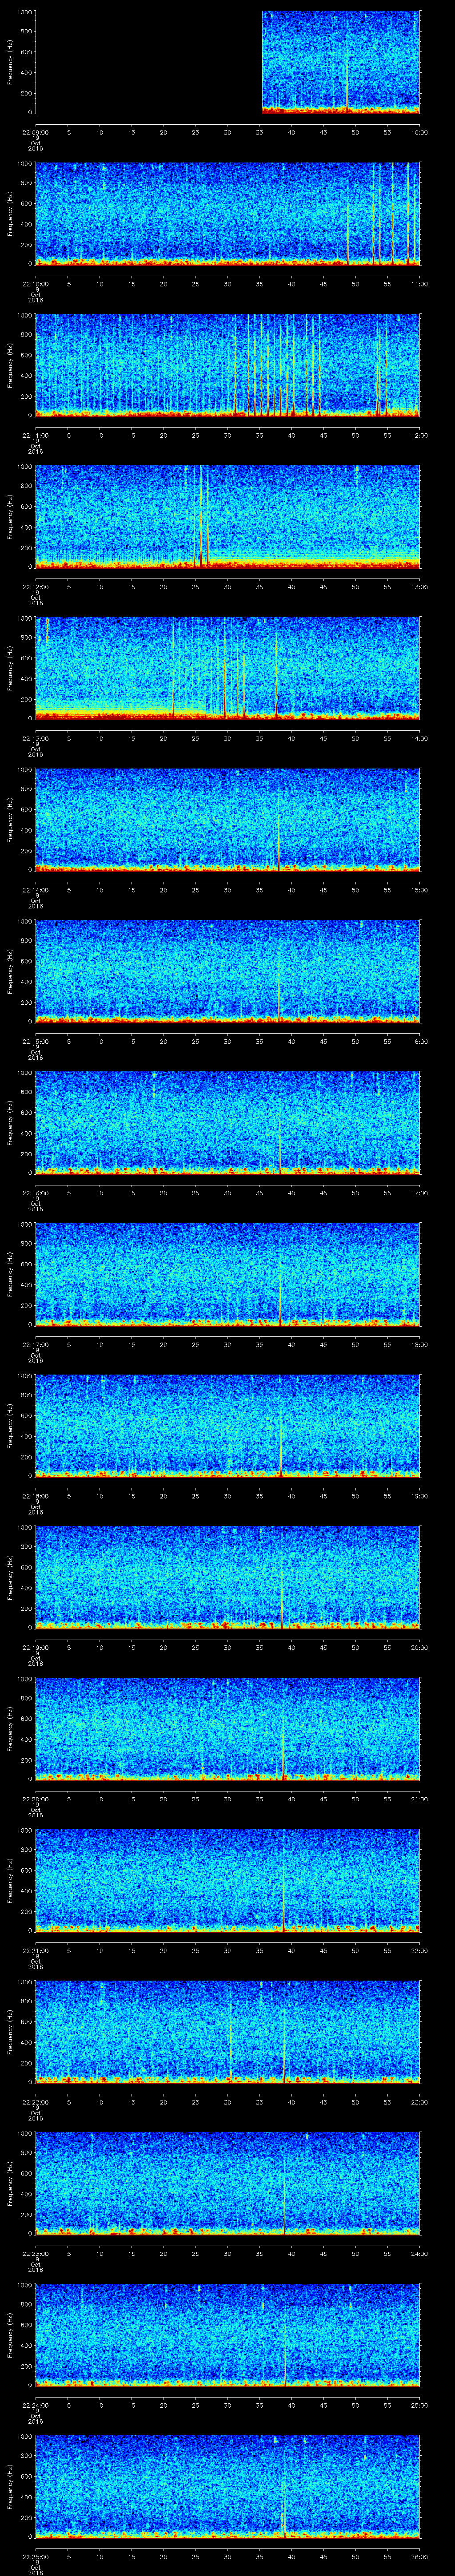Select the 15:00 end time label
The width and height of the screenshot is (455, 2576).
(420, 890)
